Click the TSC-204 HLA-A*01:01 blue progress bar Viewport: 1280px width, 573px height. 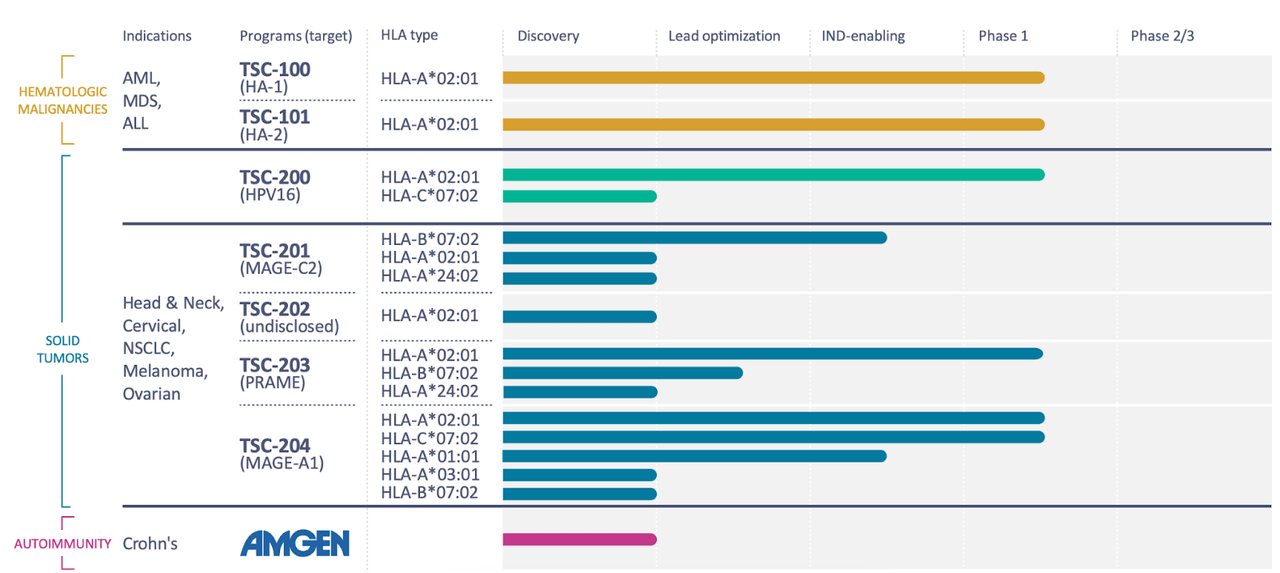(x=694, y=456)
